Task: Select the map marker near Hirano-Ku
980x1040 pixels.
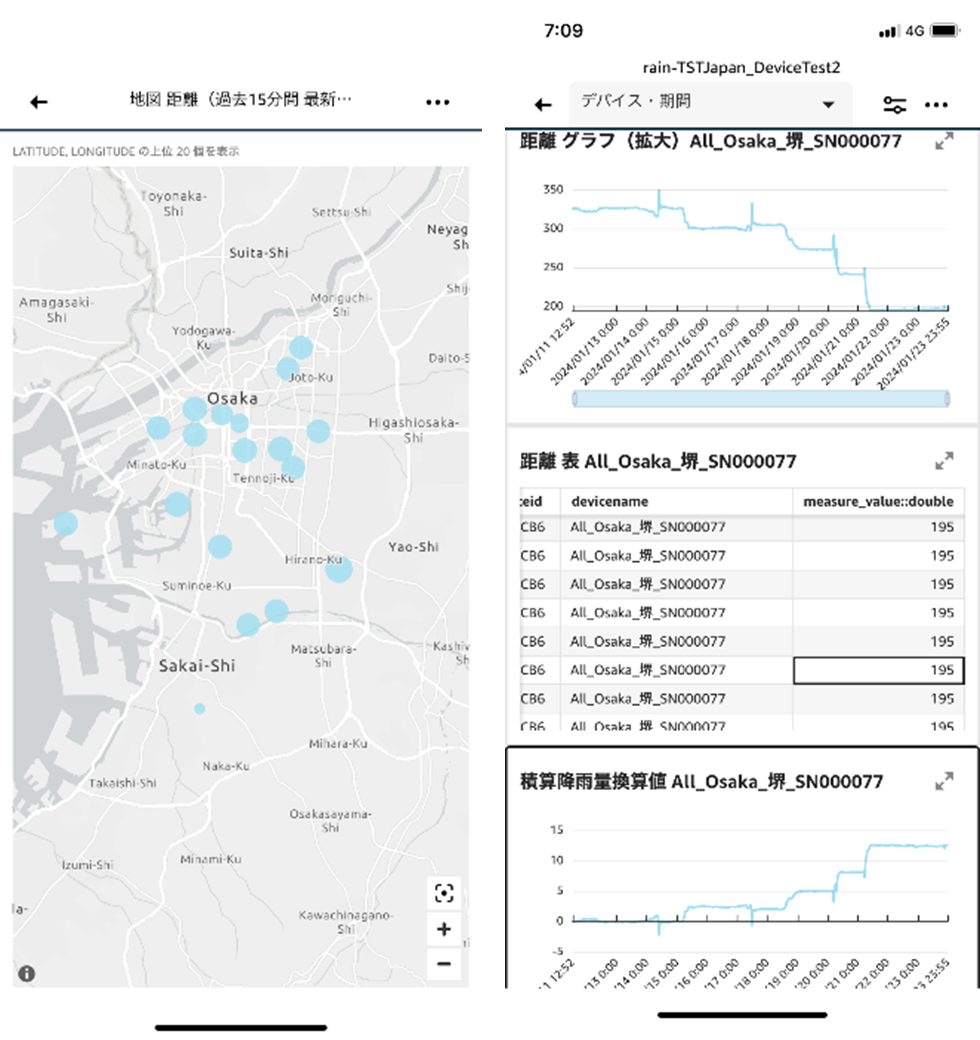Action: click(x=339, y=570)
